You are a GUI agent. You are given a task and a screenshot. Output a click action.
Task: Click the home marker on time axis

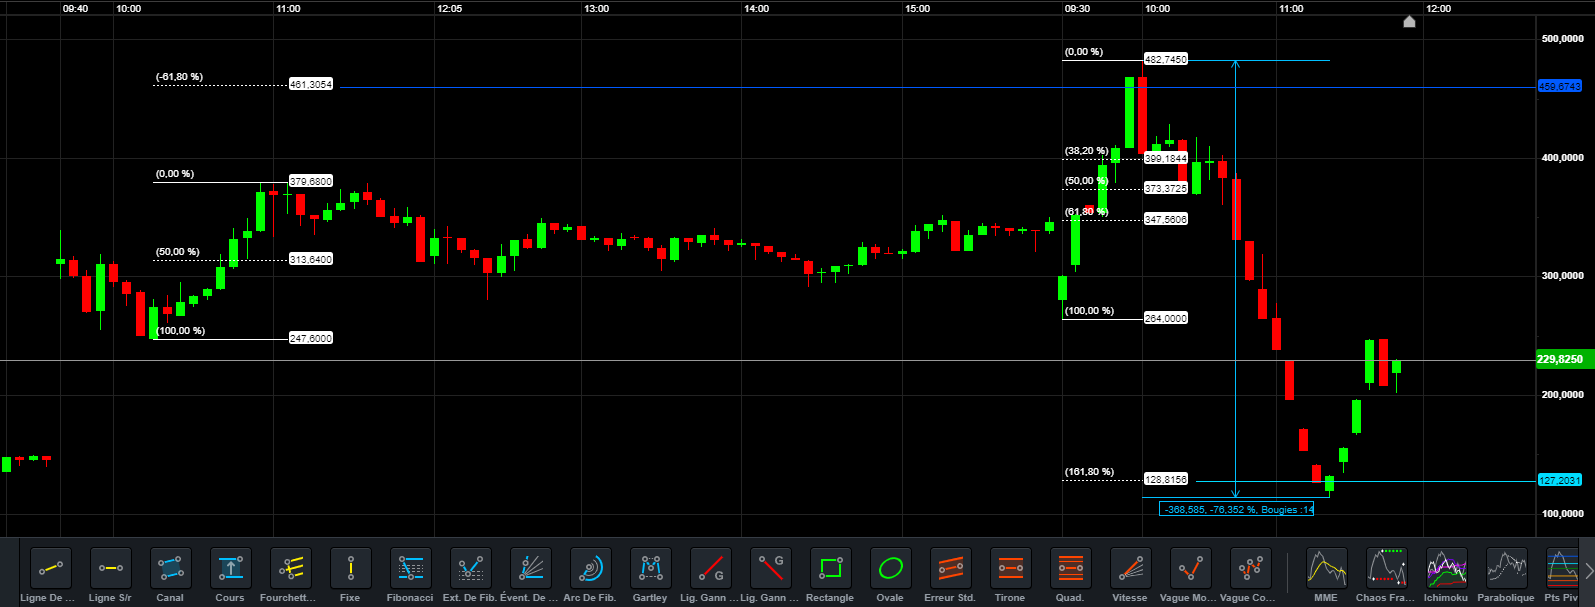point(1409,22)
